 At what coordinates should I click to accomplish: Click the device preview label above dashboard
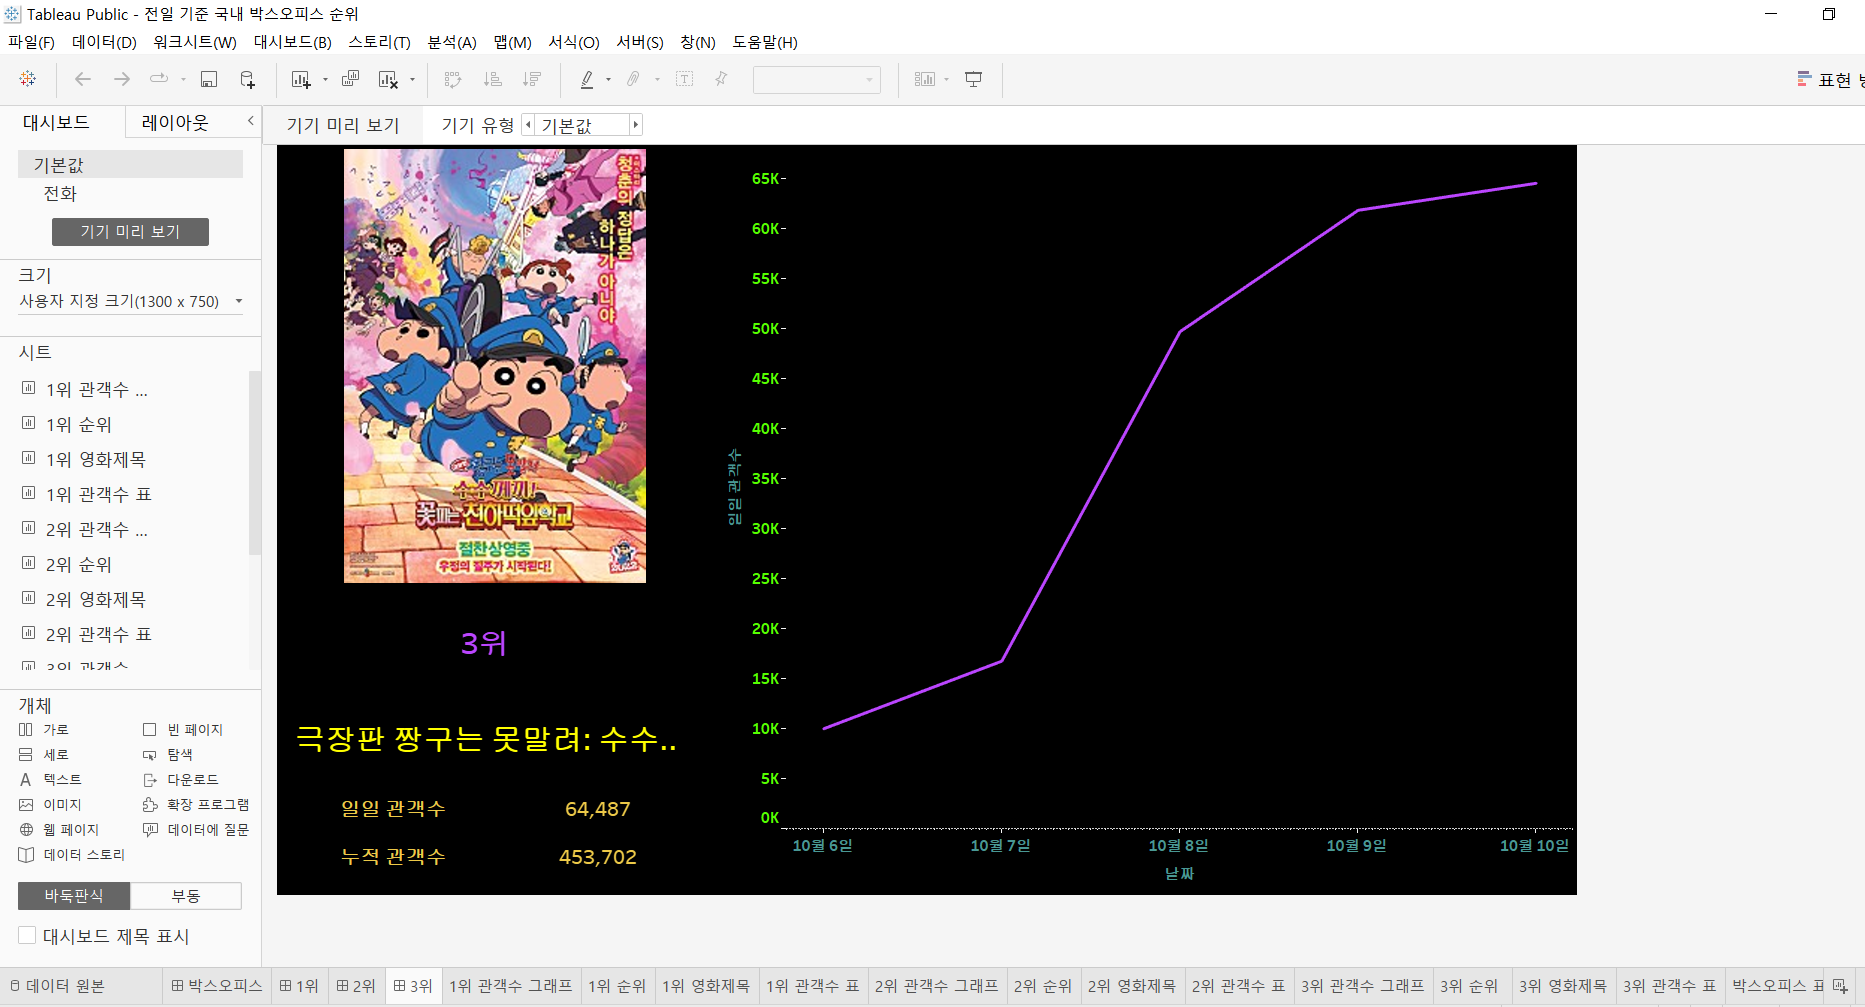click(343, 125)
